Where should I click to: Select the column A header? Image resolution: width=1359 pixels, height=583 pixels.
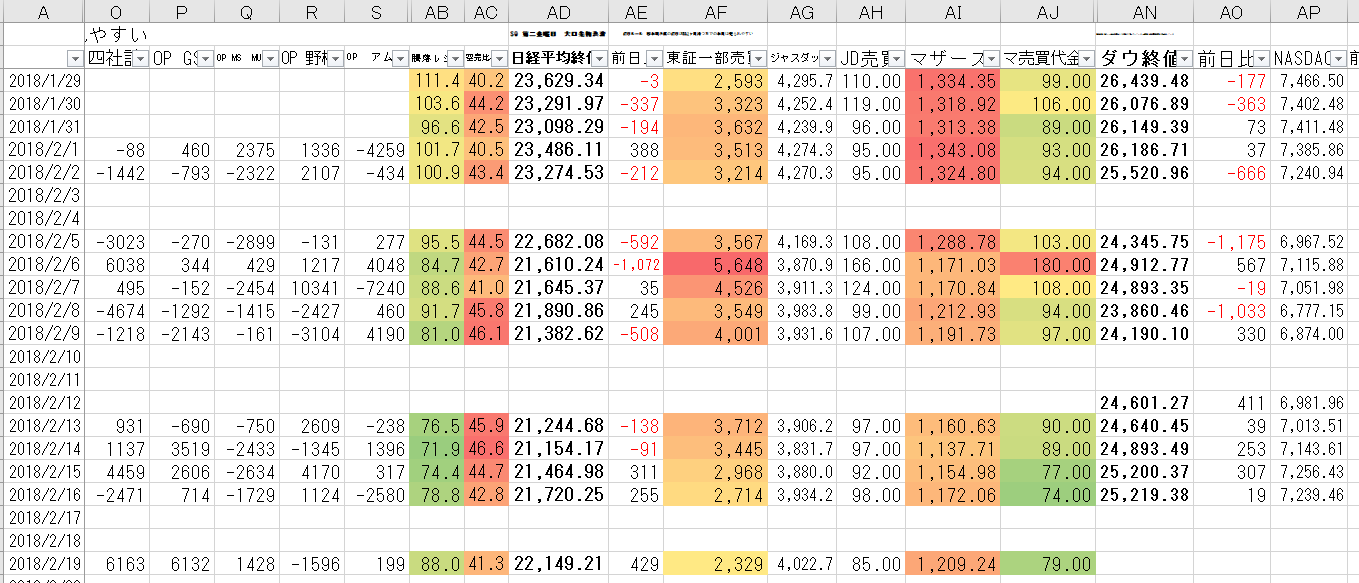point(42,12)
